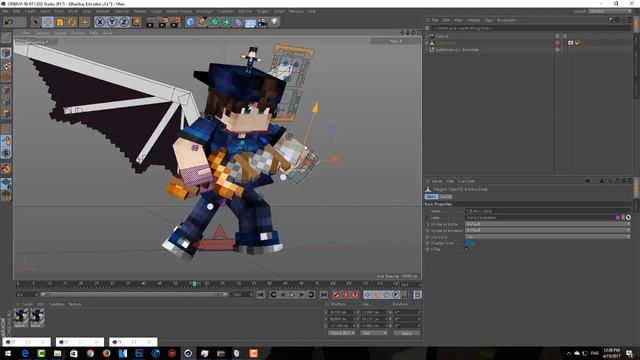640x360 pixels.
Task: Go to end of animation
Action: tap(324, 294)
